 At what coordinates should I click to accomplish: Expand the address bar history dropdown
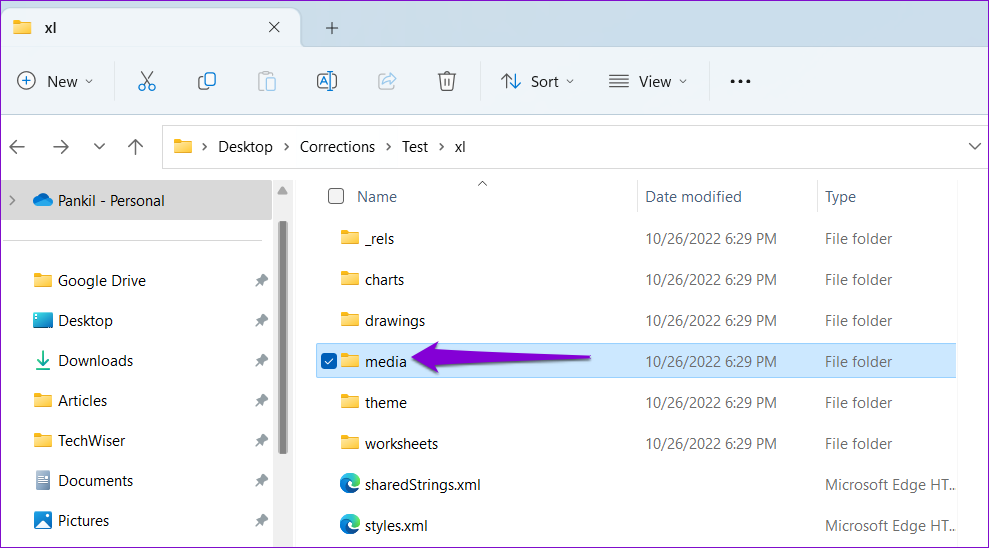[974, 146]
